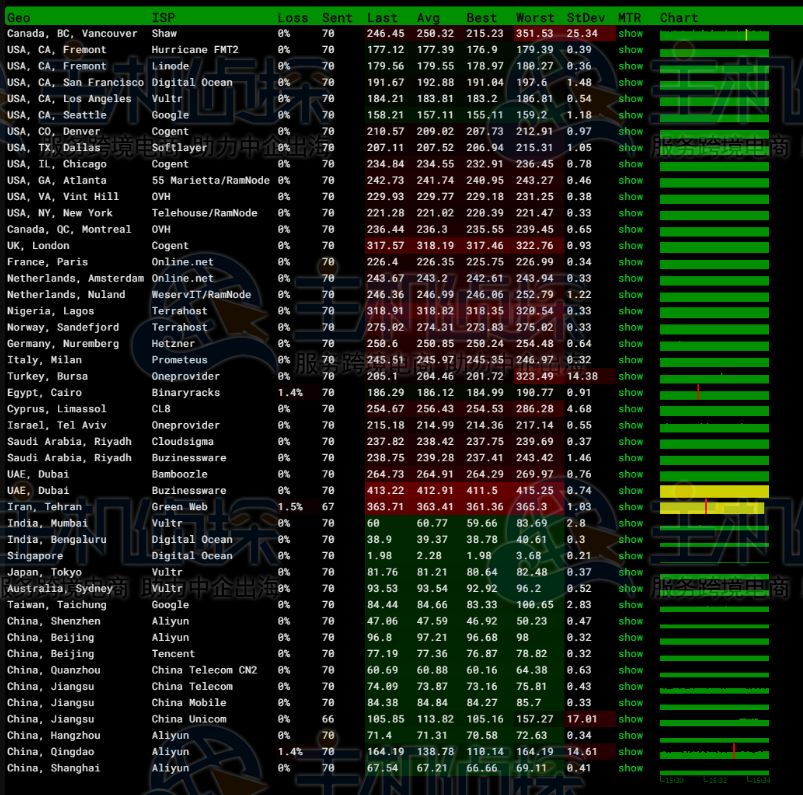Image resolution: width=803 pixels, height=795 pixels.
Task: Open show link for China Unicom Jiangsu
Action: tap(630, 719)
